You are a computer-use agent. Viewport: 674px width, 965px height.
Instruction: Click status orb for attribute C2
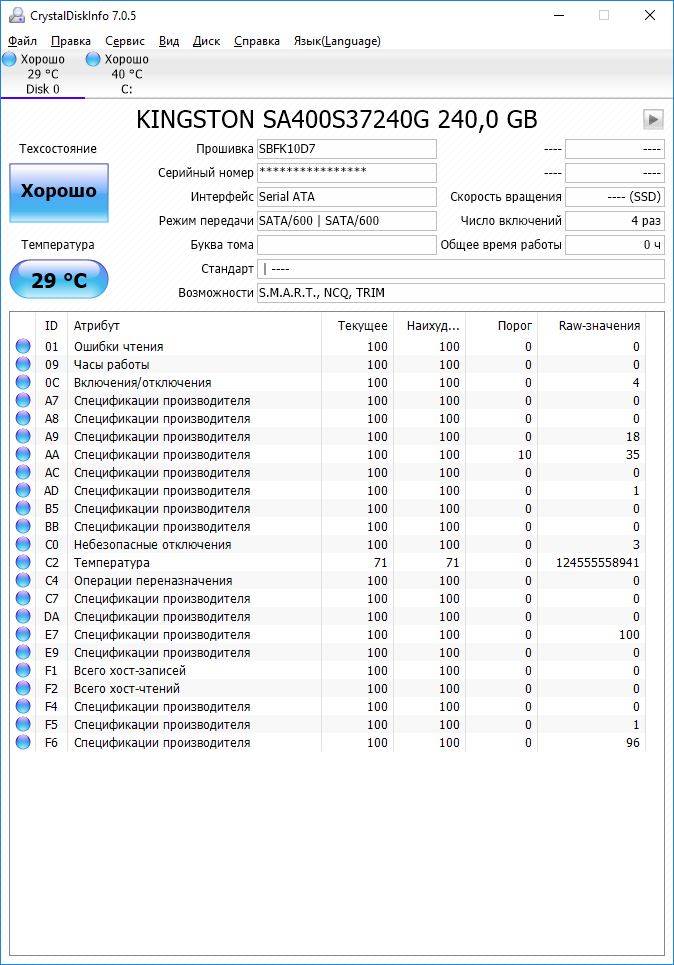click(23, 563)
